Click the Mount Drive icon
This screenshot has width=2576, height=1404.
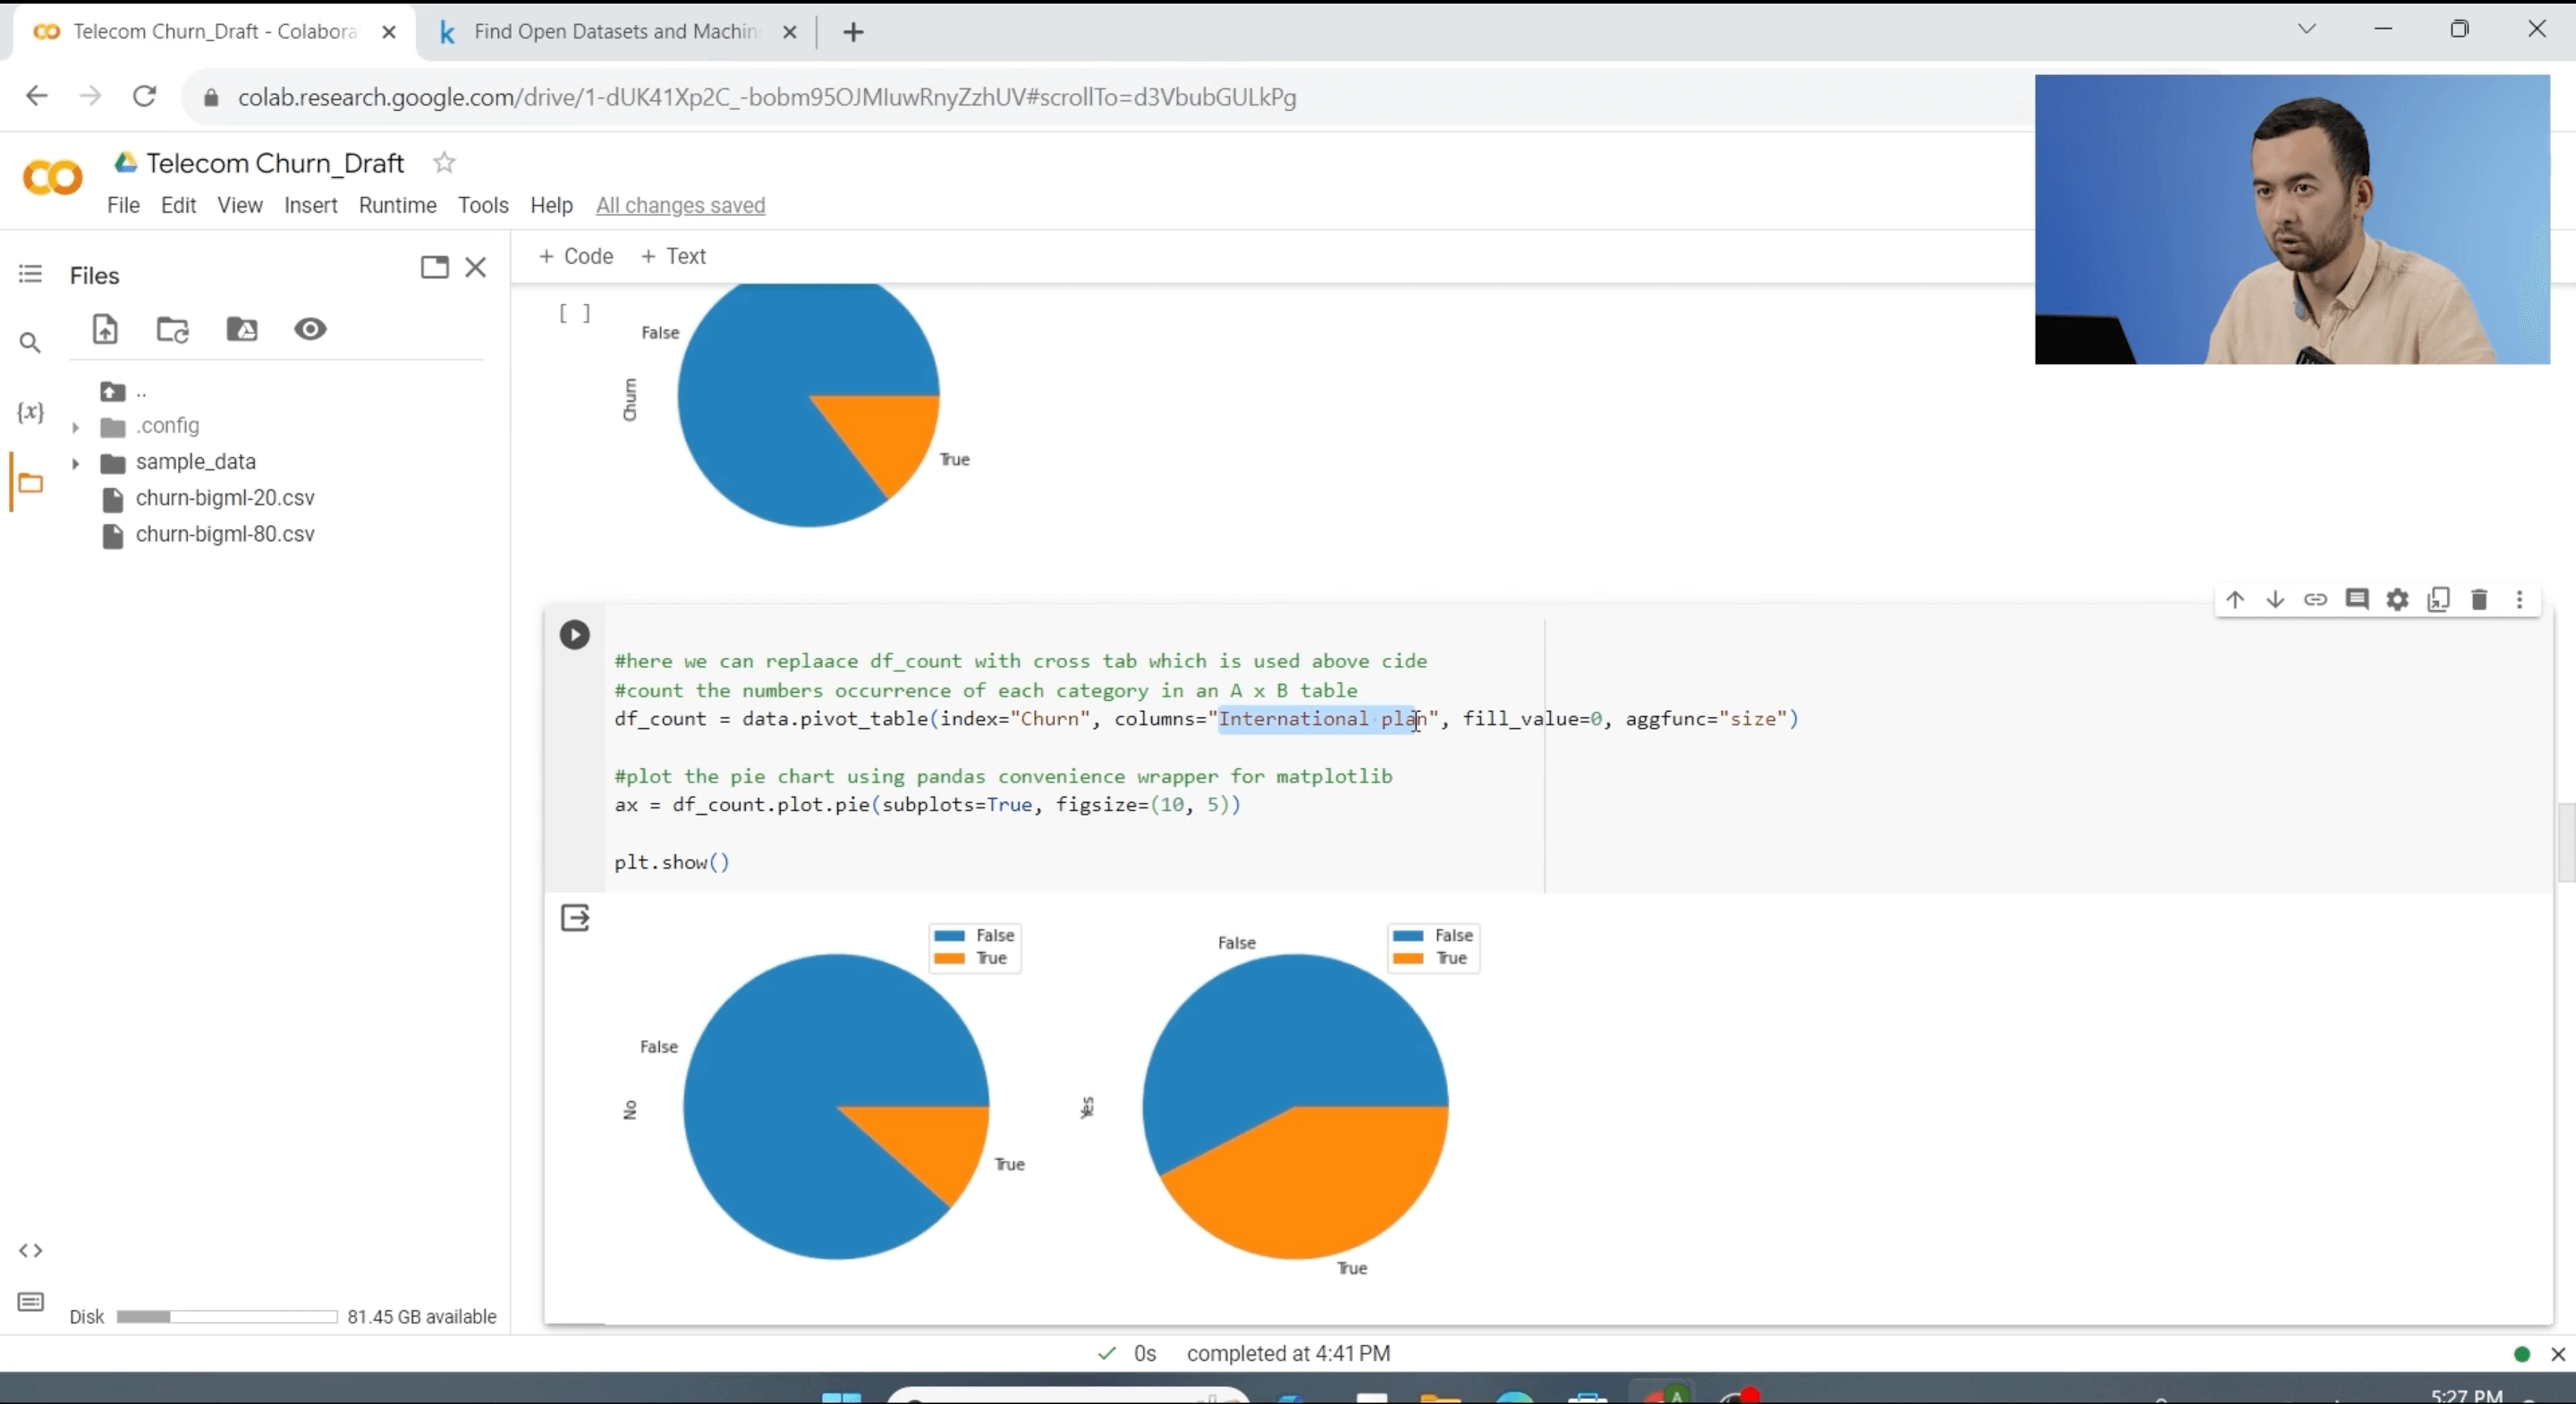tap(242, 329)
